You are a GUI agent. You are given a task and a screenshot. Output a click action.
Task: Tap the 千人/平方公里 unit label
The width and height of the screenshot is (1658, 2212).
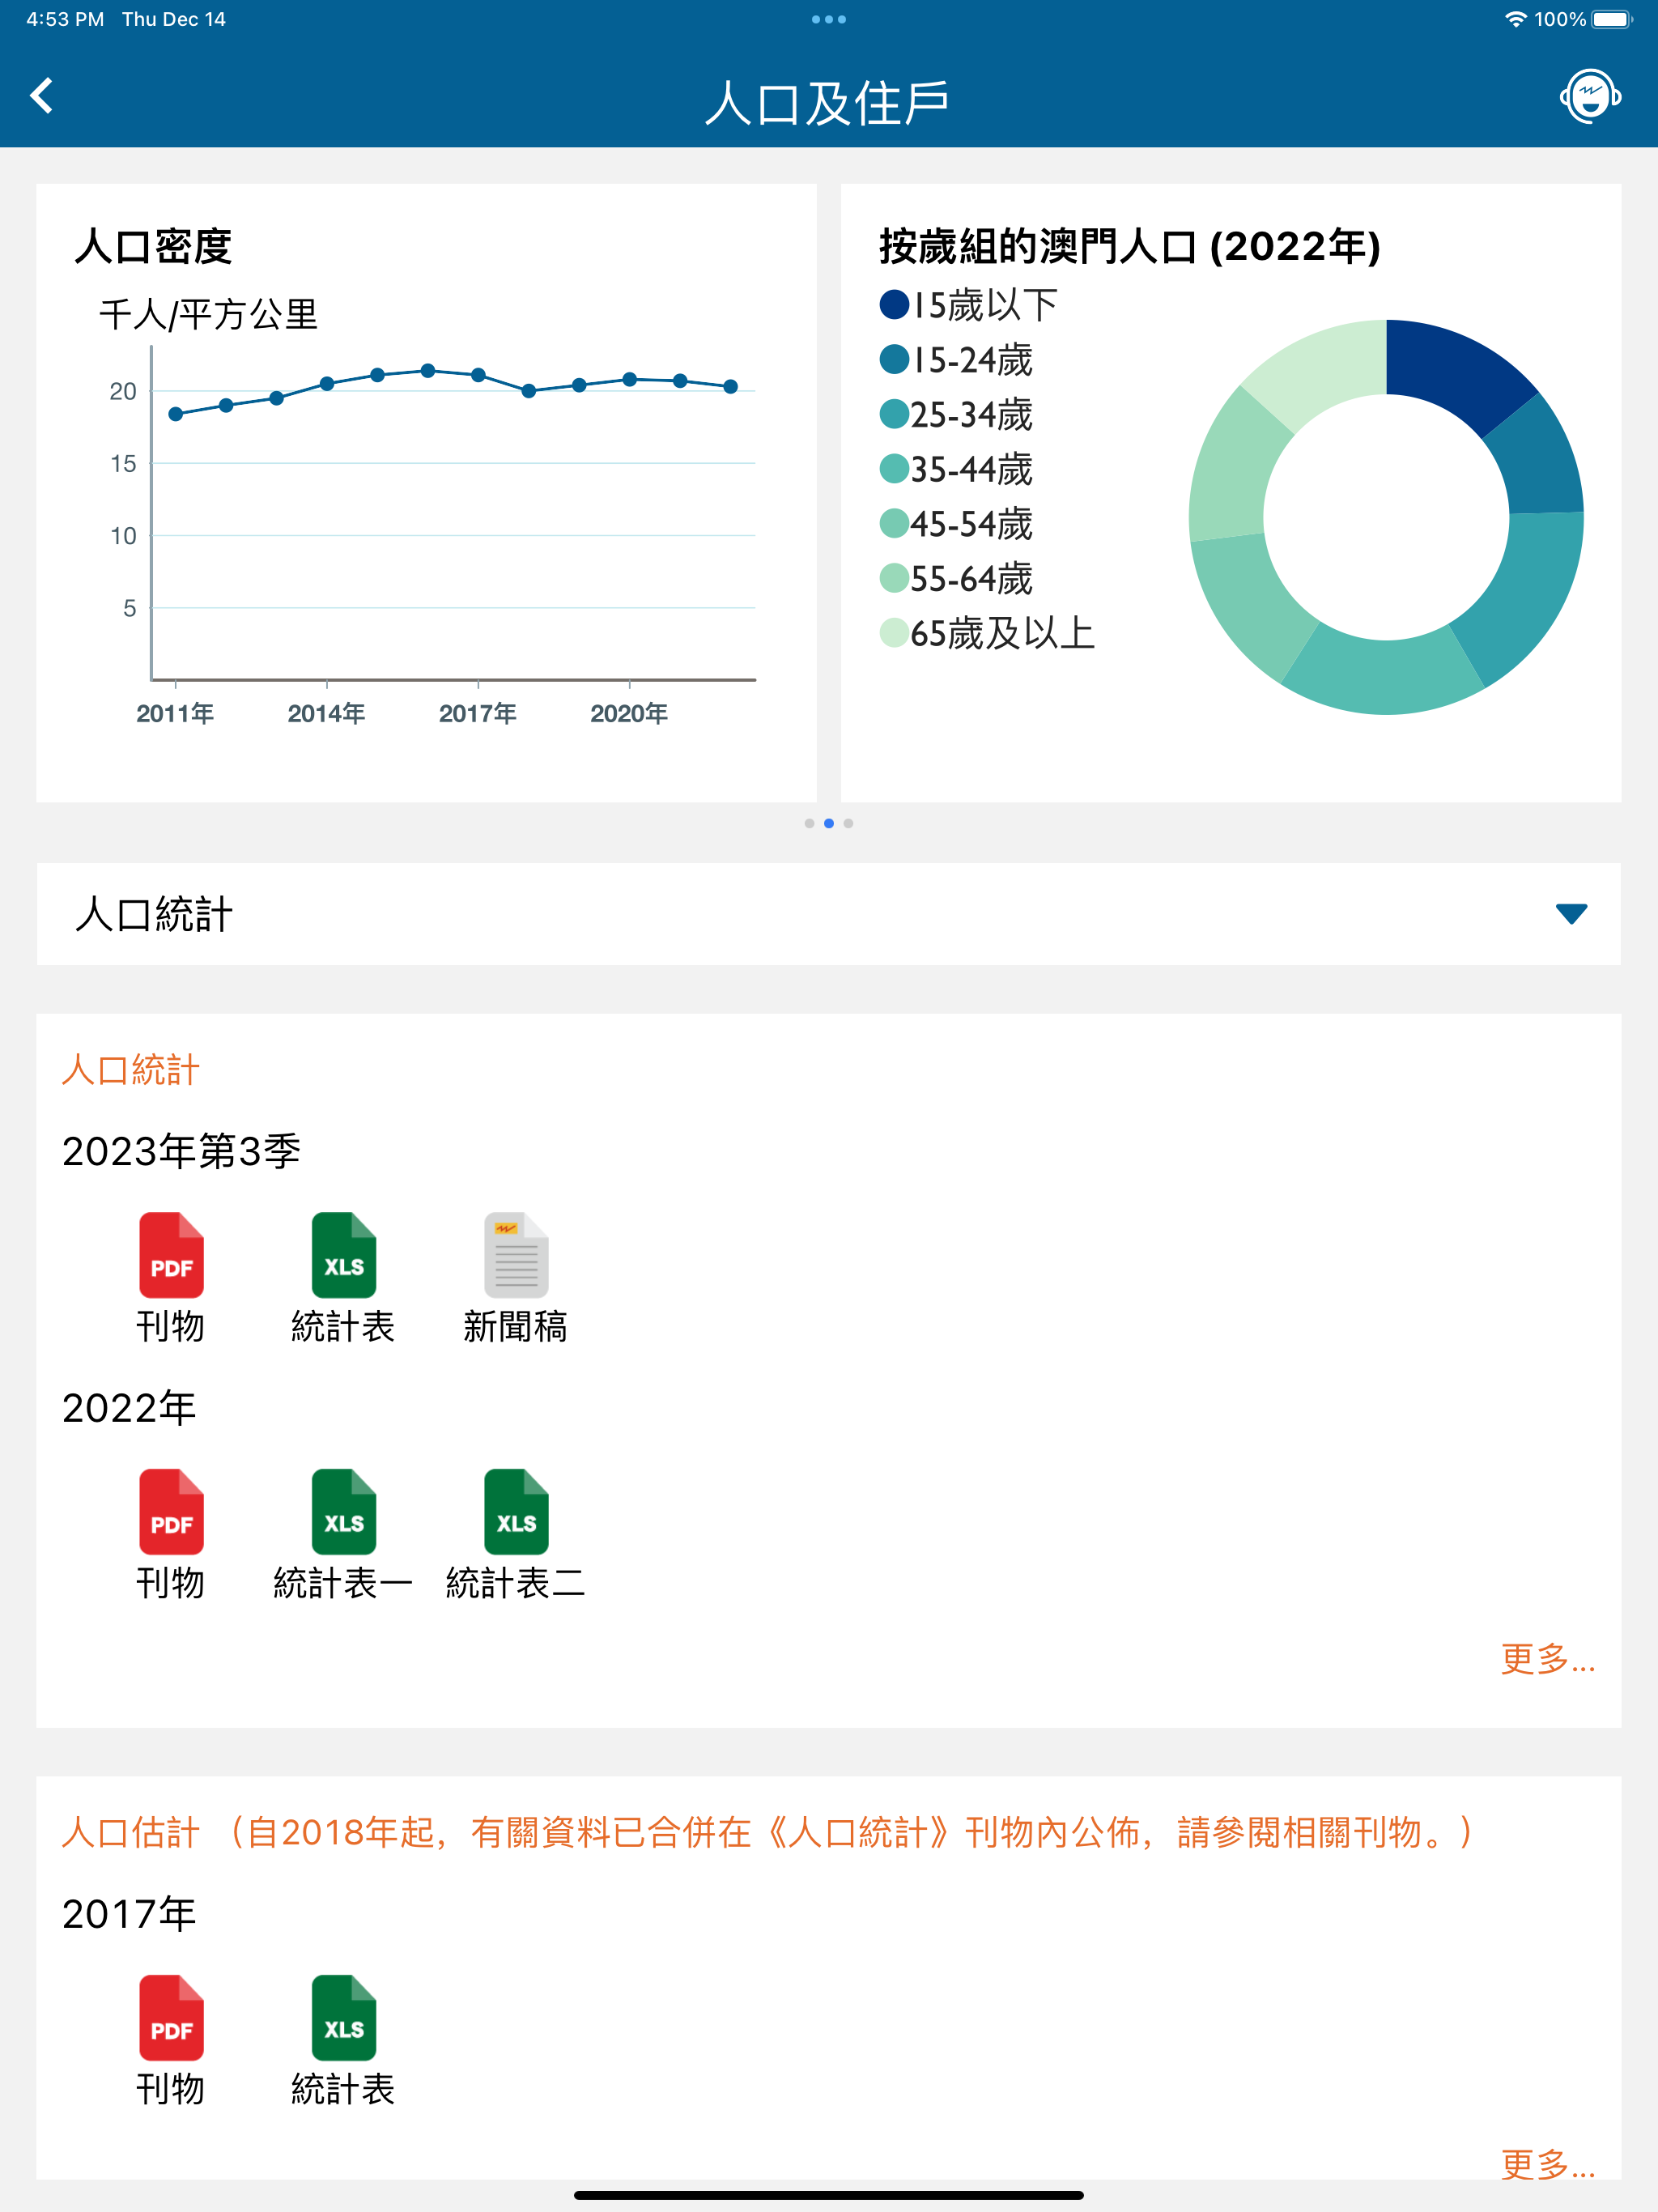[x=208, y=314]
